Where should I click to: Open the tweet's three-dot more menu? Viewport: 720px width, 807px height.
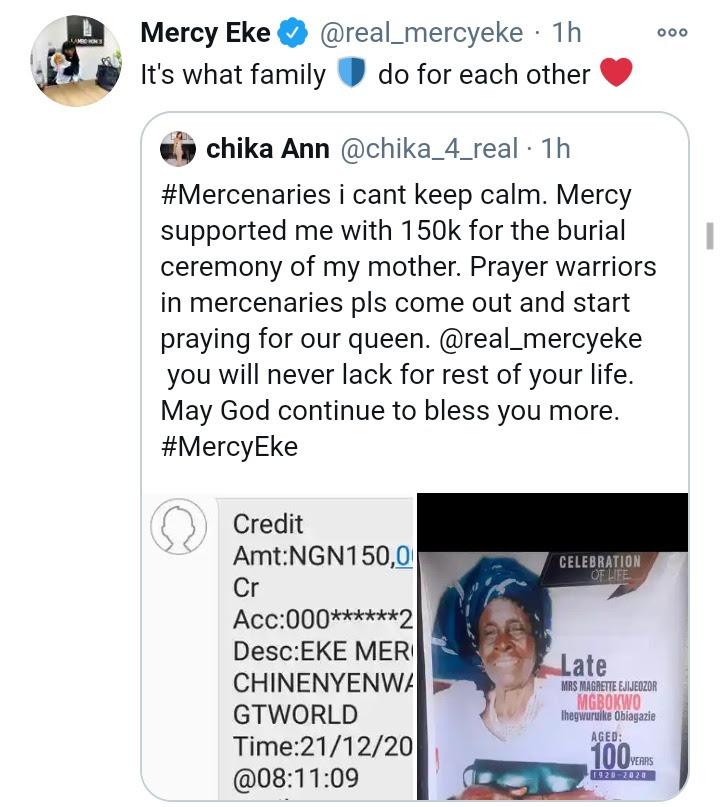coord(672,32)
